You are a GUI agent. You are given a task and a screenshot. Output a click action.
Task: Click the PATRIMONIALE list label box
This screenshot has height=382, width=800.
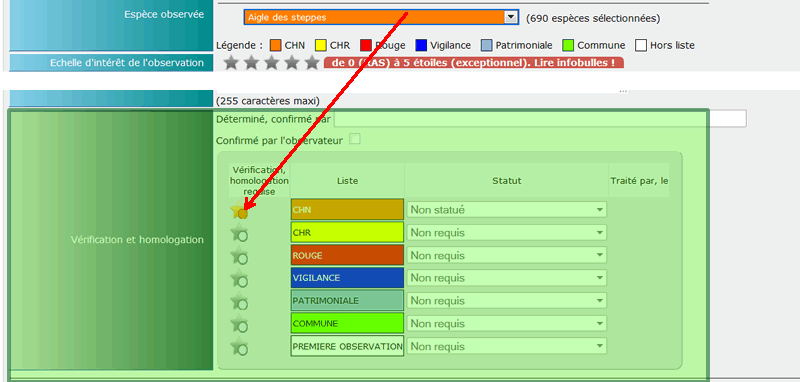347,300
